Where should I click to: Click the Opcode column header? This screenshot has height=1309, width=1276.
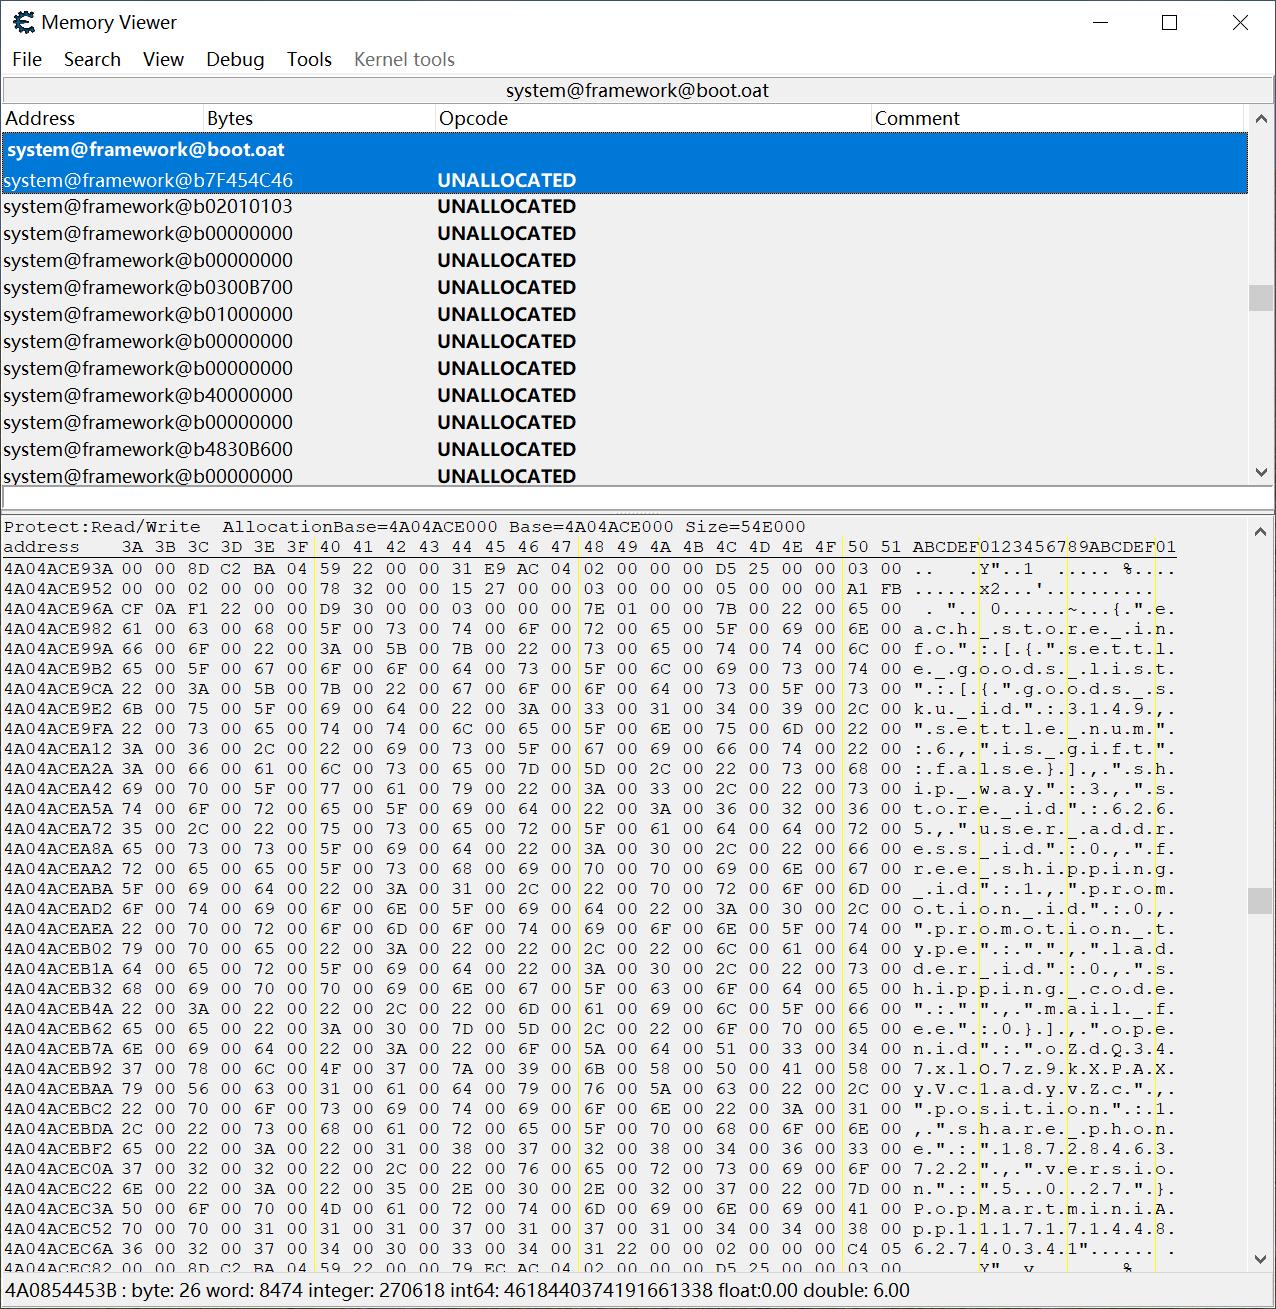click(473, 118)
